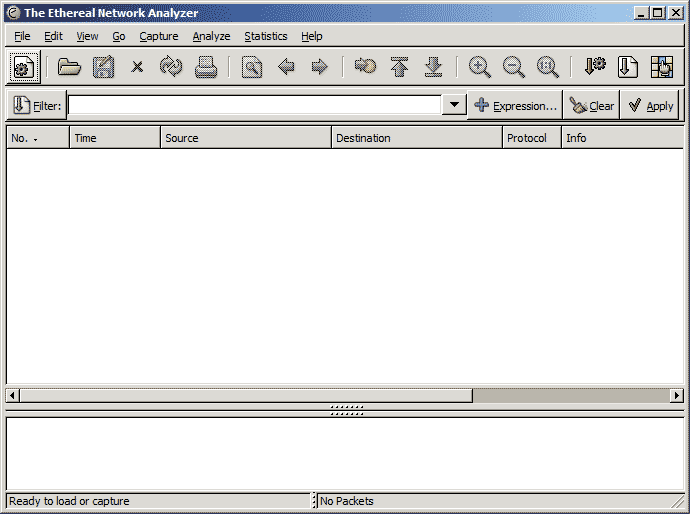Open the Analyze menu
The height and width of the screenshot is (514, 690).
click(211, 36)
